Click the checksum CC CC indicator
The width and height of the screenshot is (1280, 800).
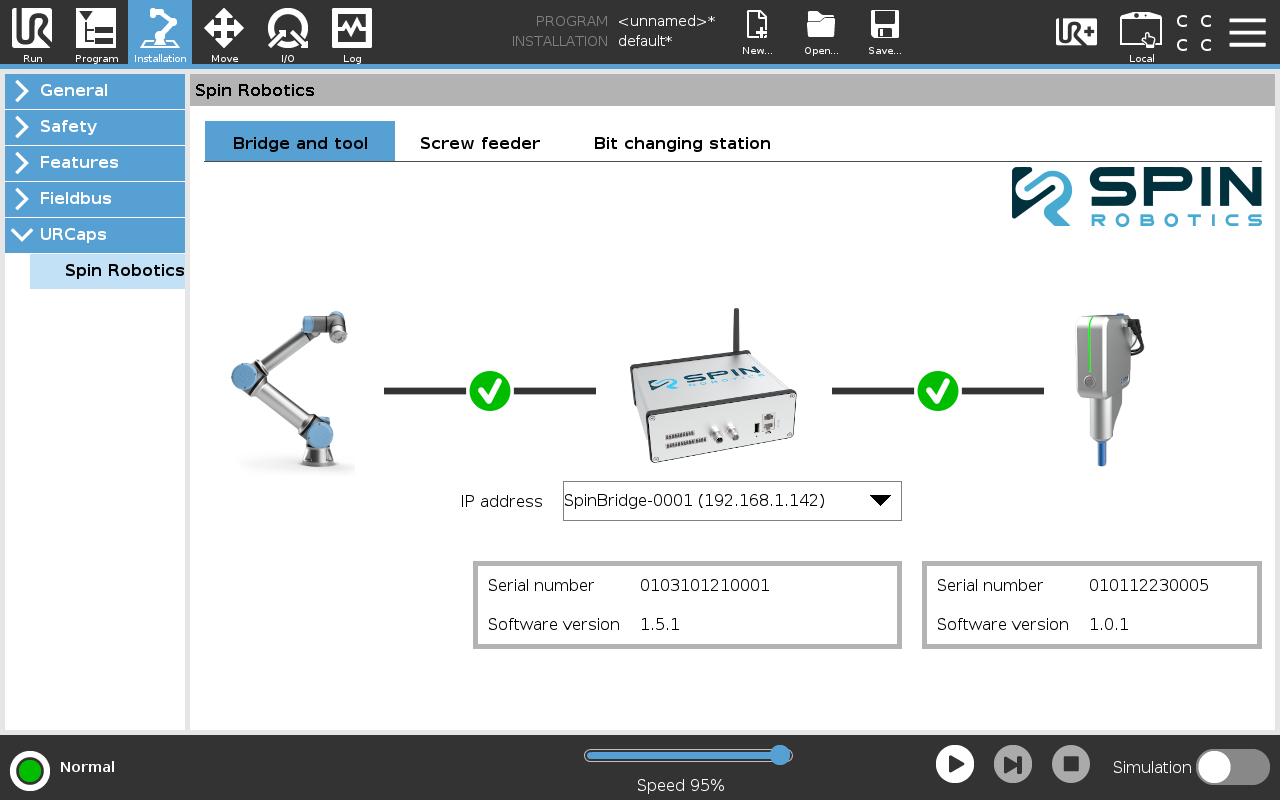point(1194,33)
